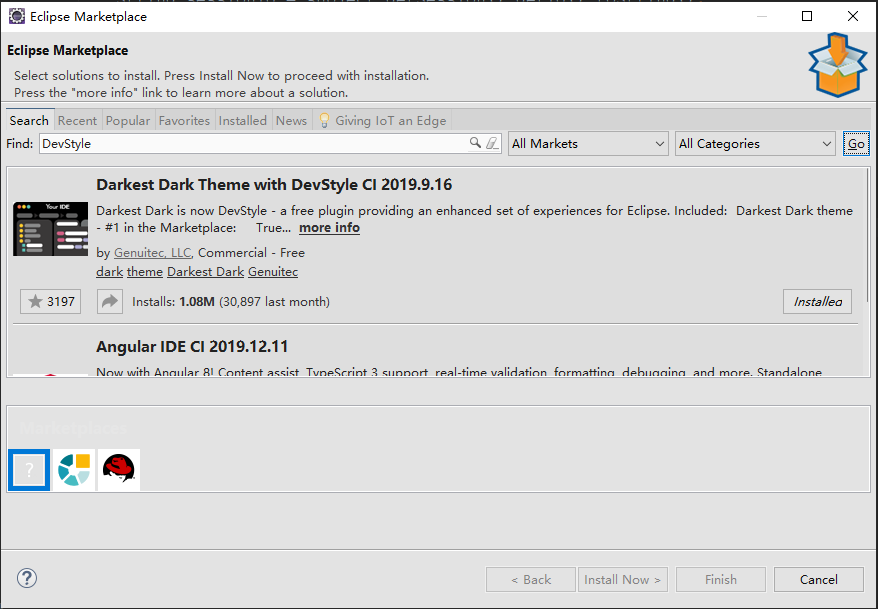
Task: Open the more info link
Action: (x=329, y=228)
